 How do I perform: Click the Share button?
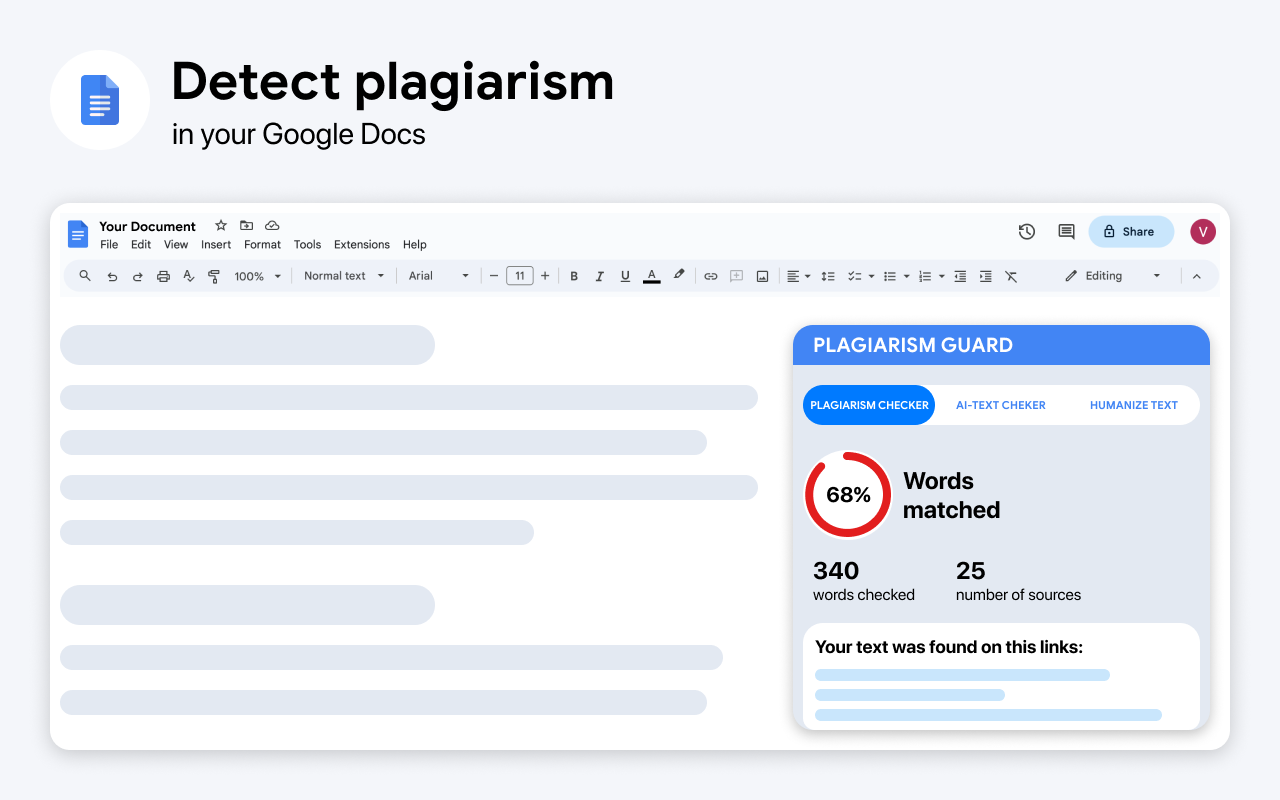click(1131, 232)
